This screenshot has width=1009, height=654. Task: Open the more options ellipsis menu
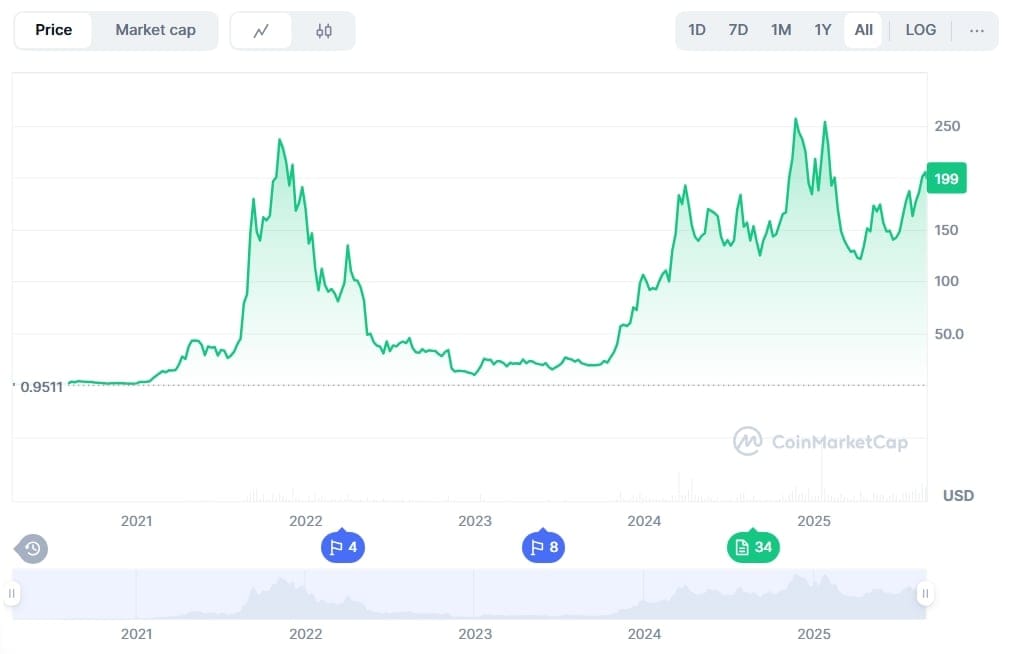[x=976, y=30]
